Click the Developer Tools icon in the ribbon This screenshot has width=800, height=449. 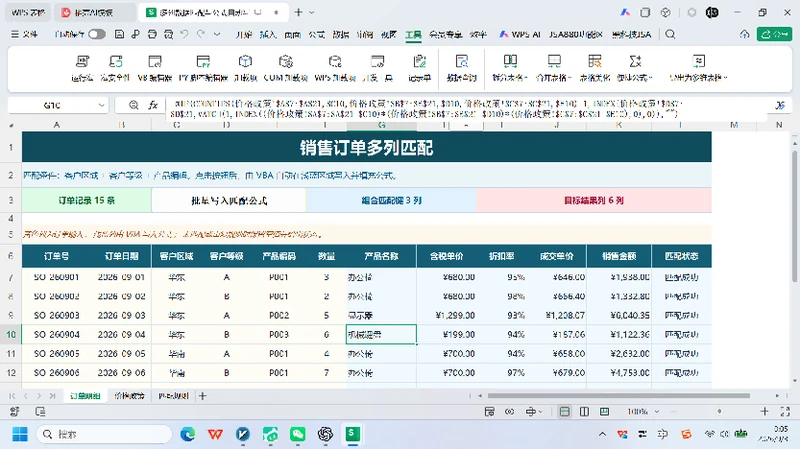click(378, 62)
